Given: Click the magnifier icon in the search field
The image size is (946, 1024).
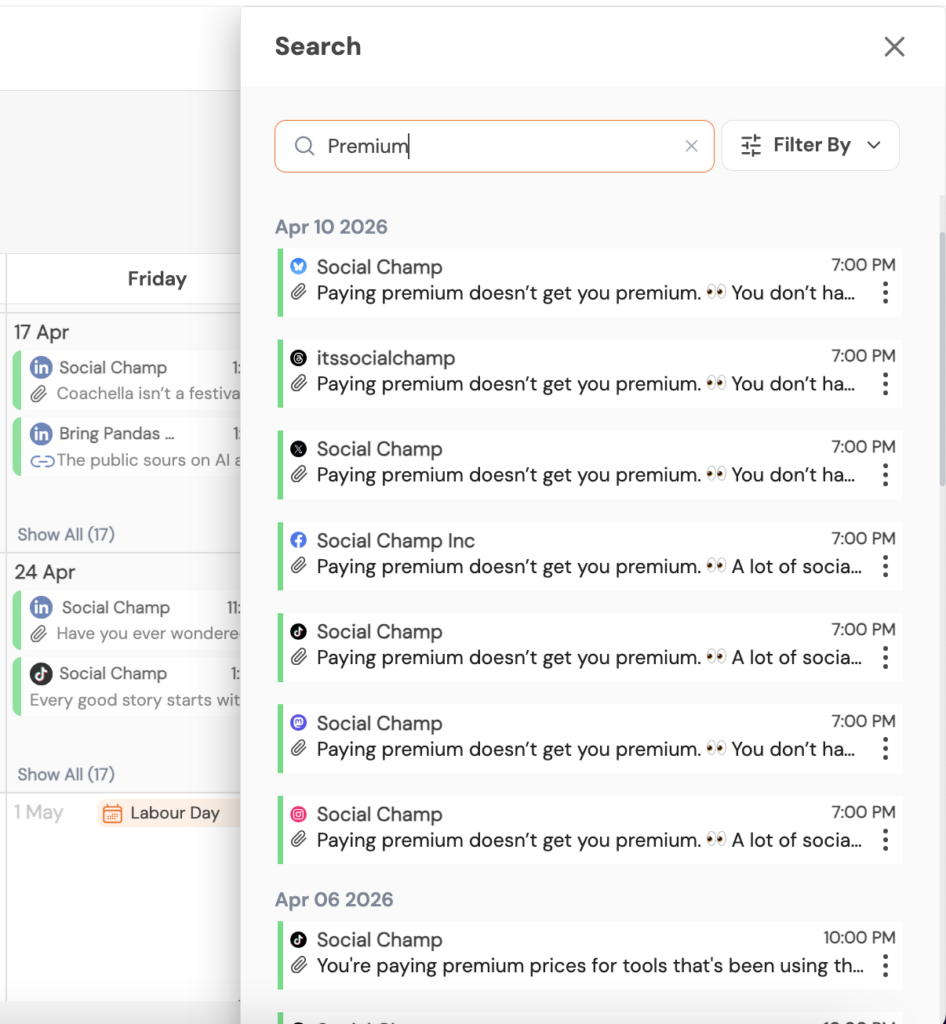Looking at the screenshot, I should pos(304,146).
